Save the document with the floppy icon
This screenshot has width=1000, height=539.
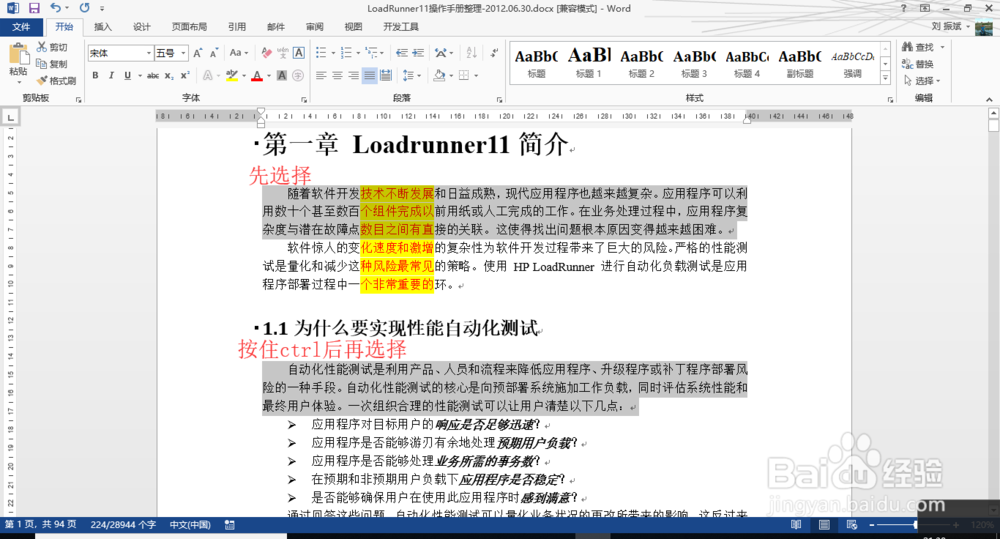[34, 8]
